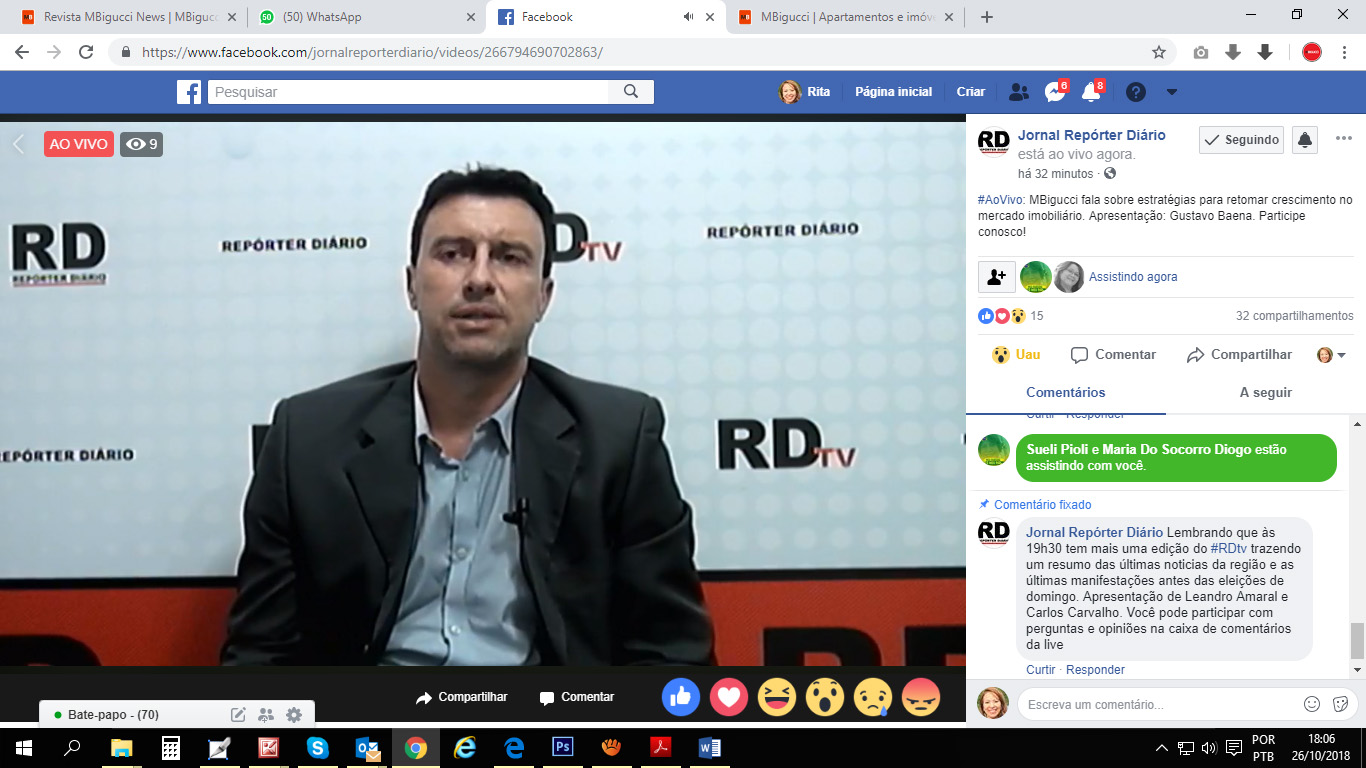This screenshot has width=1366, height=768.
Task: React with the Haha laughing emoji
Action: click(x=777, y=697)
